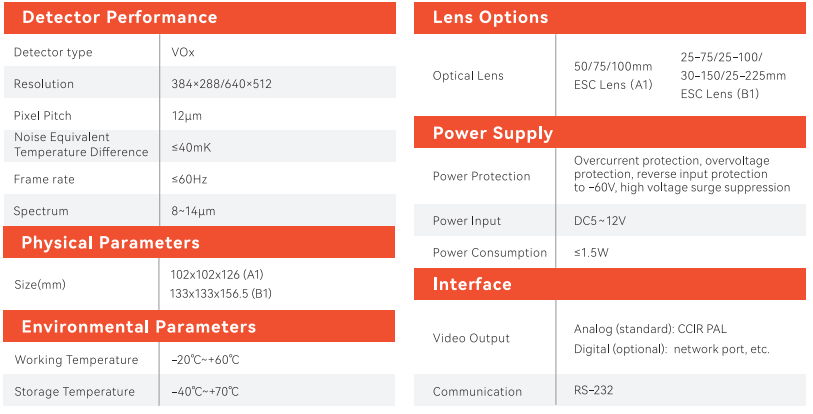Select the Physical Parameters header
The height and width of the screenshot is (414, 813).
110,243
